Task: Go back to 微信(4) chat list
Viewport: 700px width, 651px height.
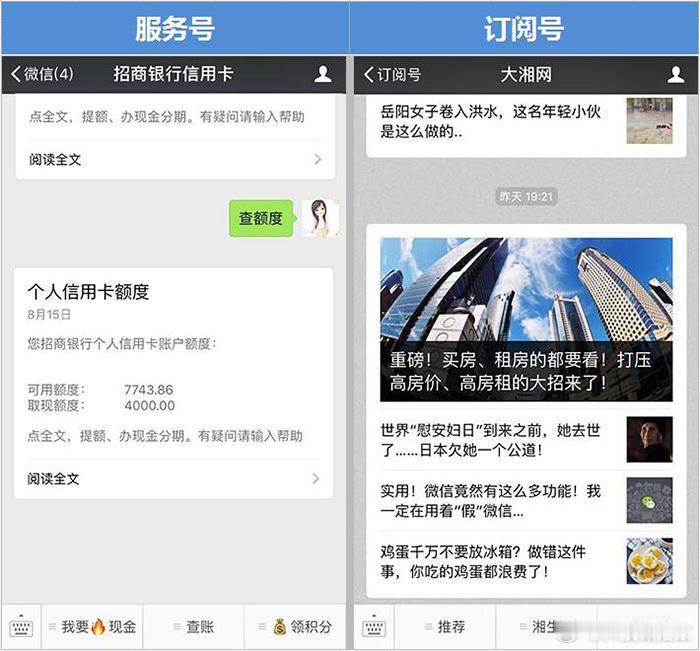Action: pos(42,74)
